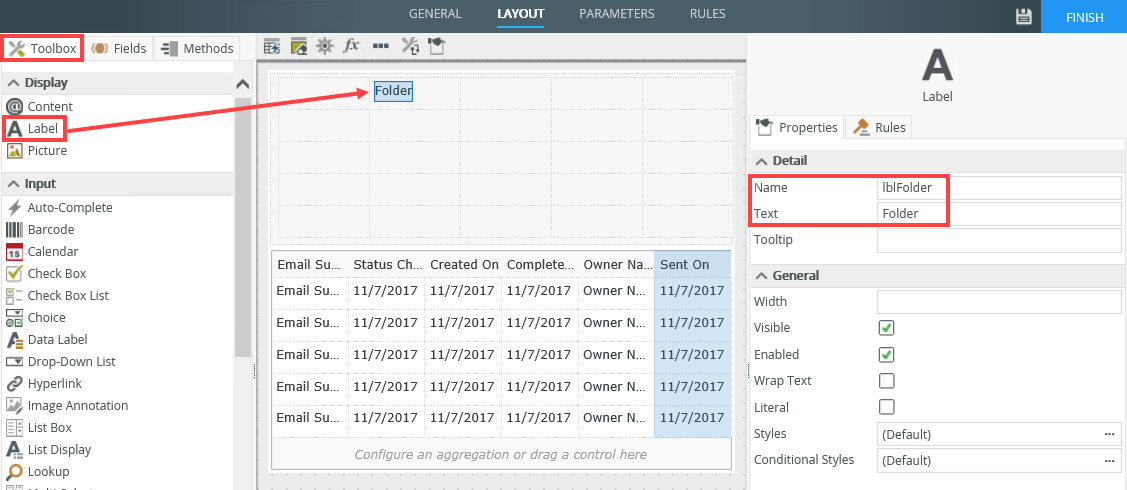Viewport: 1127px width, 490px height.
Task: Click the change control wrench icon
Action: coord(410,47)
